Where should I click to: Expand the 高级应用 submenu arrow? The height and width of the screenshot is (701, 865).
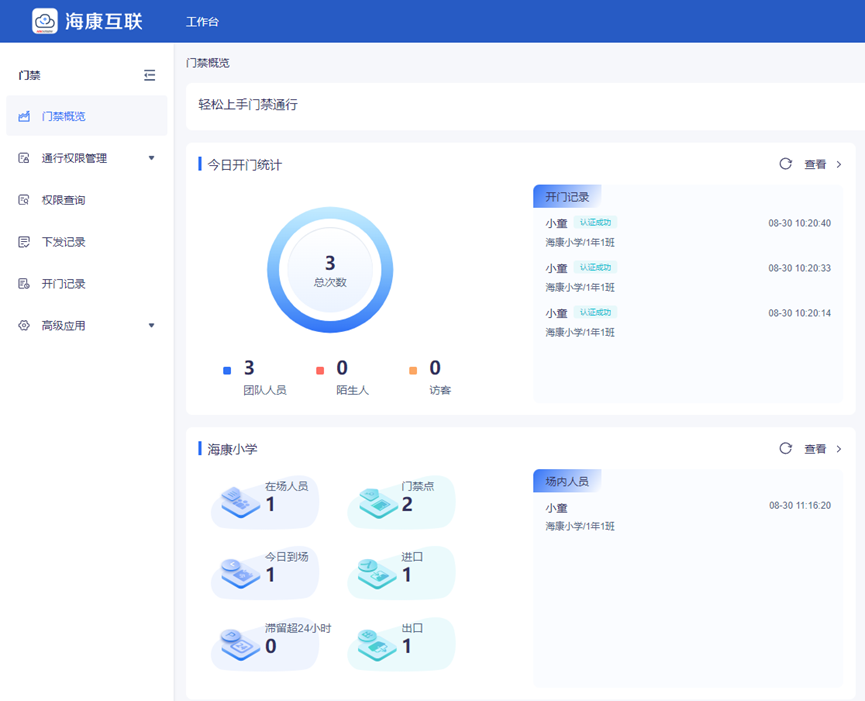151,325
